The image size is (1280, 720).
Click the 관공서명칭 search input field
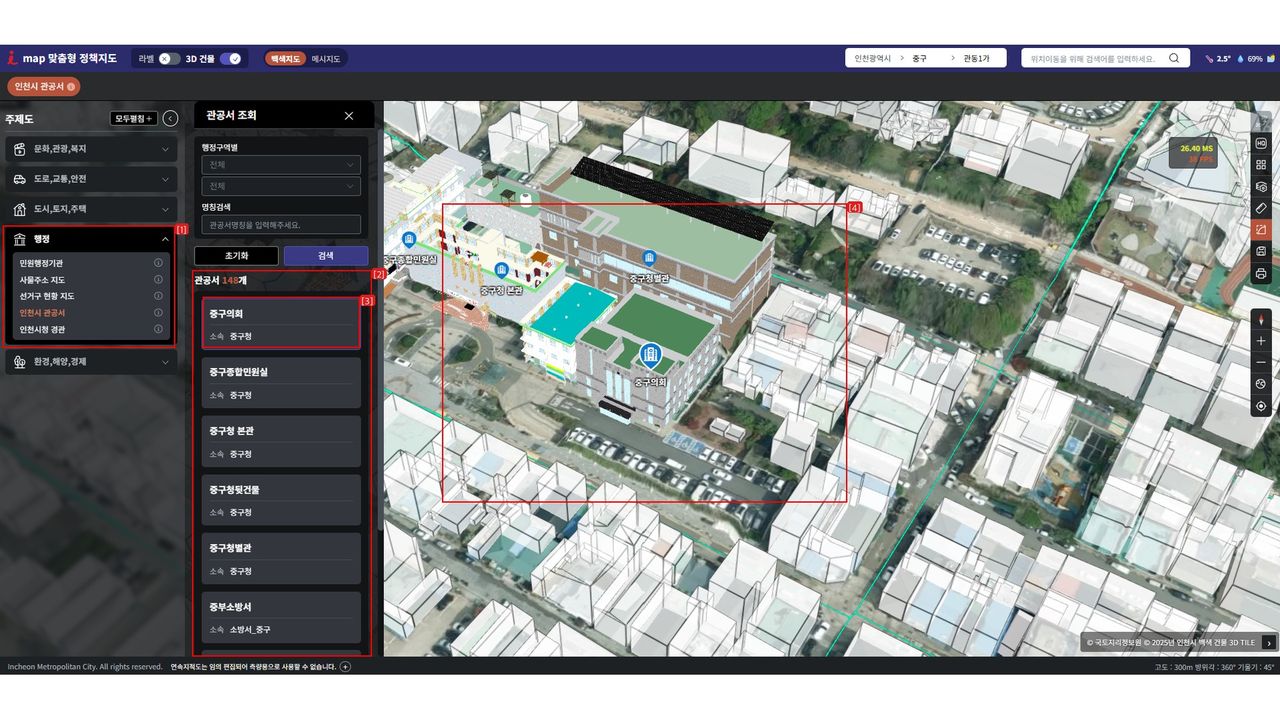coord(280,225)
